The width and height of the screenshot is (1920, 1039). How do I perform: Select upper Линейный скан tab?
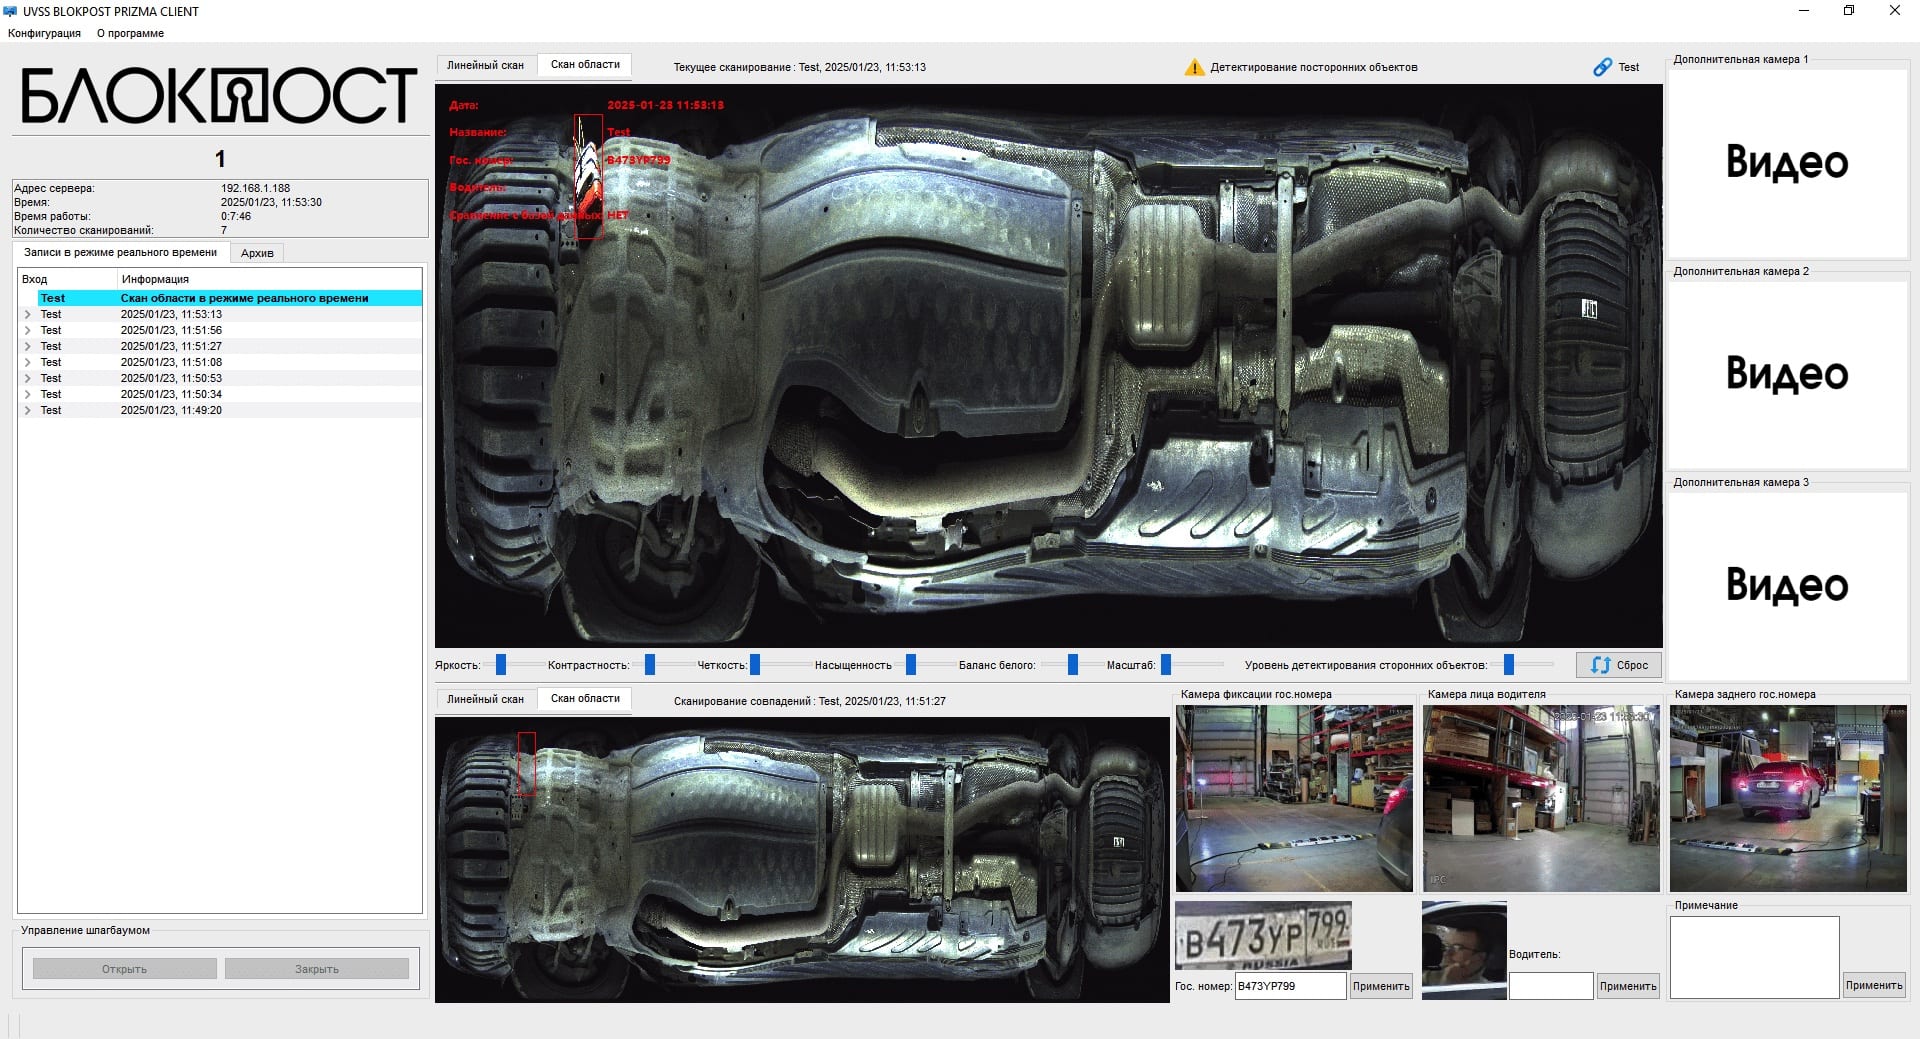coord(485,65)
